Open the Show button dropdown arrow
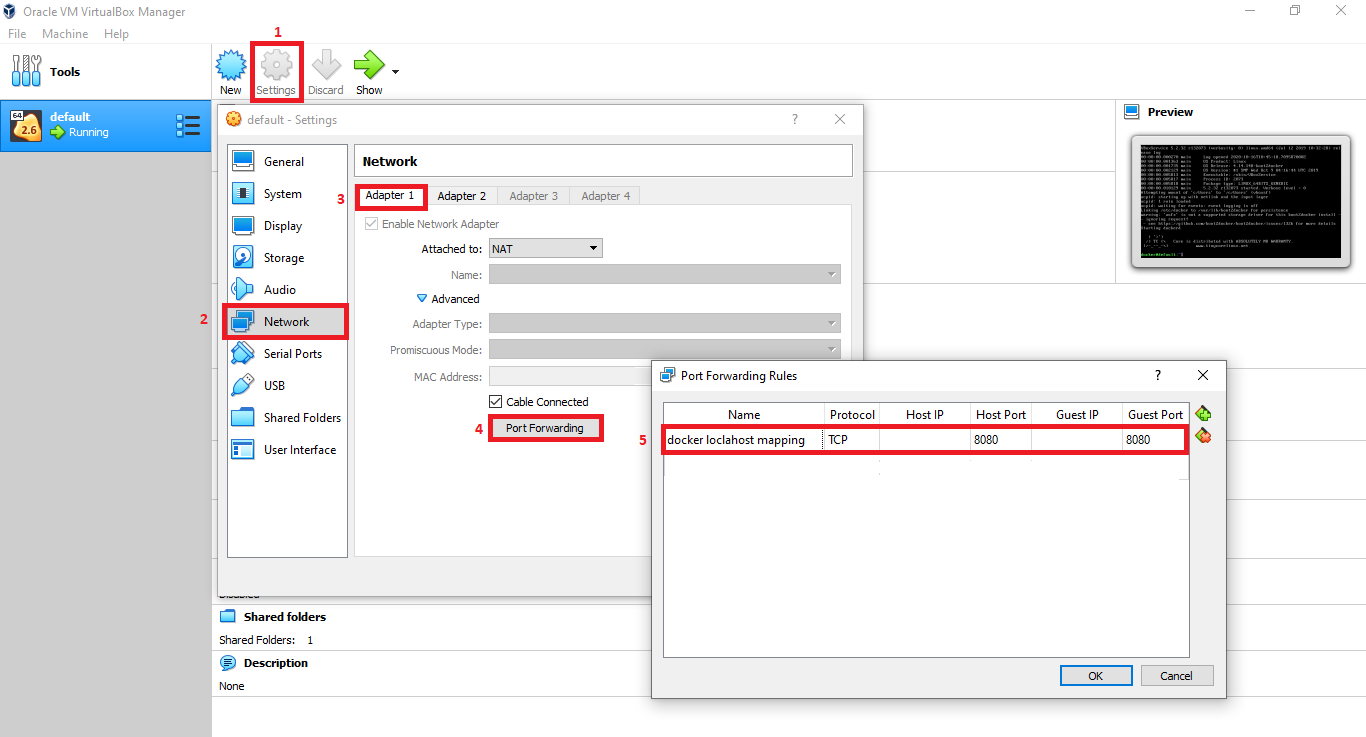The width and height of the screenshot is (1366, 737). tap(395, 72)
